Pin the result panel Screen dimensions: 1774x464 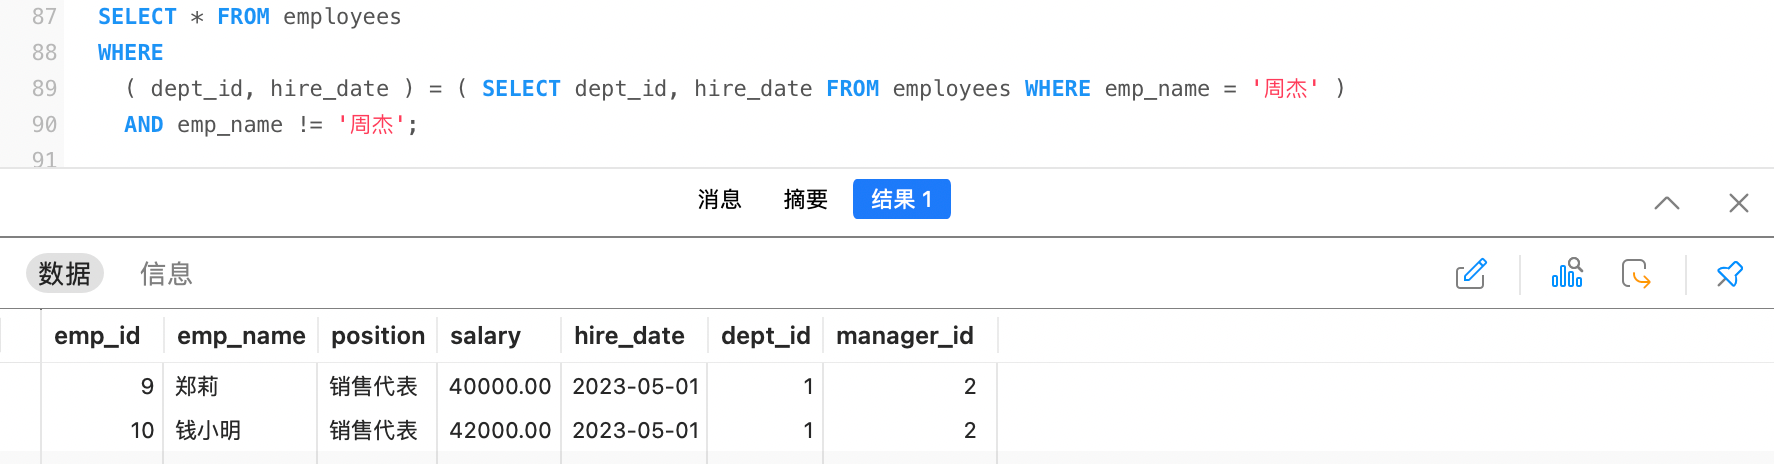(x=1729, y=274)
